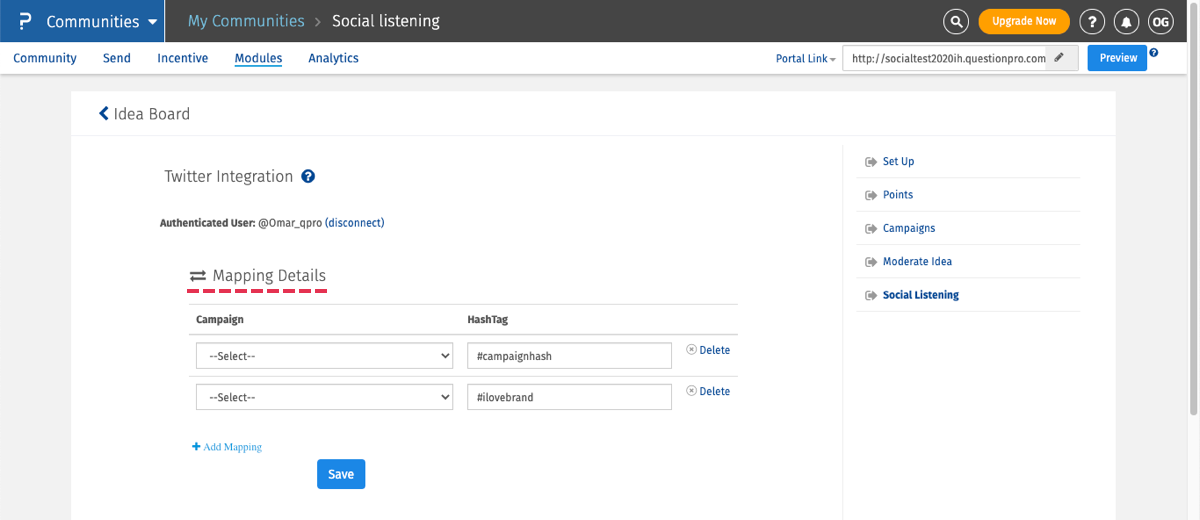Click the #ilovebrand hashtag input field
The image size is (1200, 520).
coord(569,397)
